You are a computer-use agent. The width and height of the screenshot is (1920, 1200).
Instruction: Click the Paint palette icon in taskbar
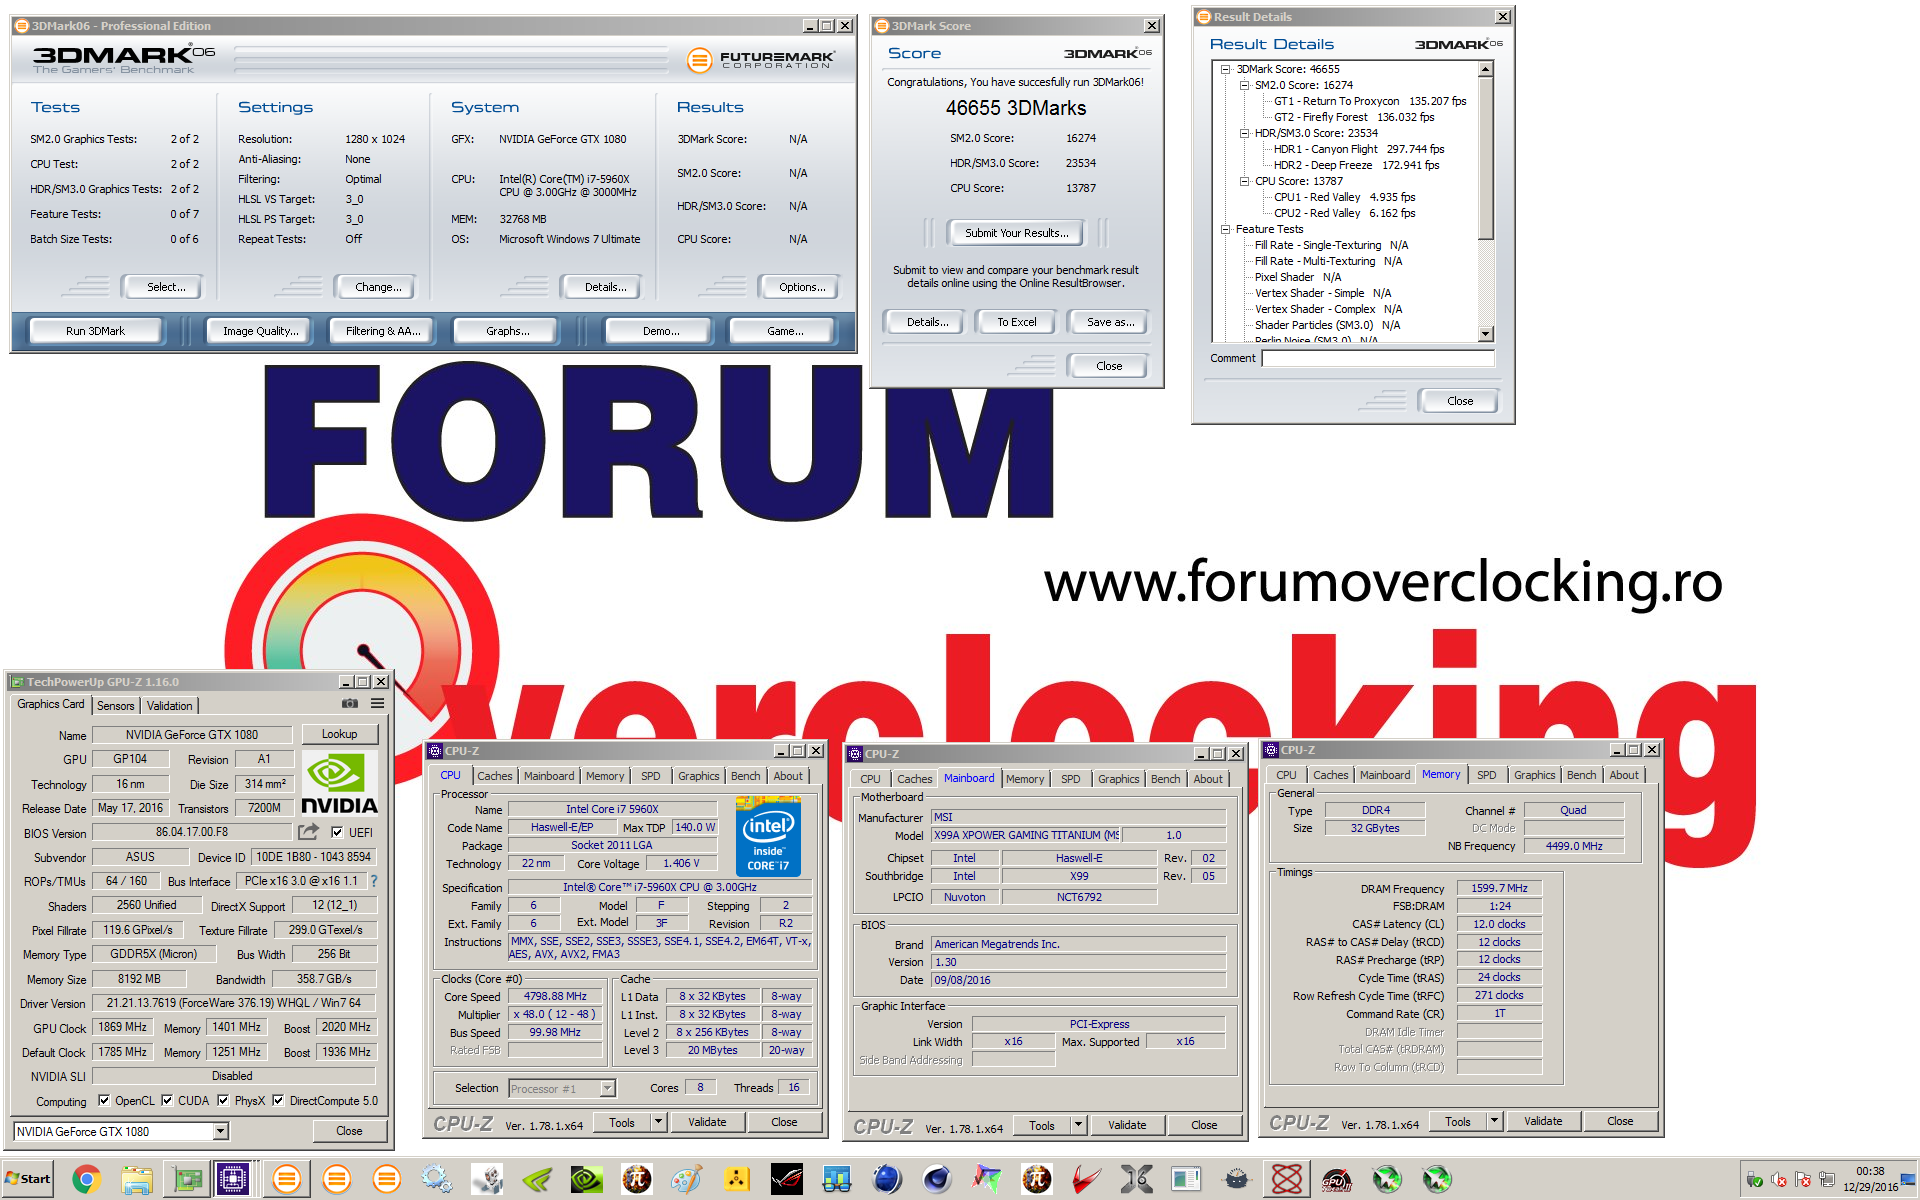[686, 1180]
